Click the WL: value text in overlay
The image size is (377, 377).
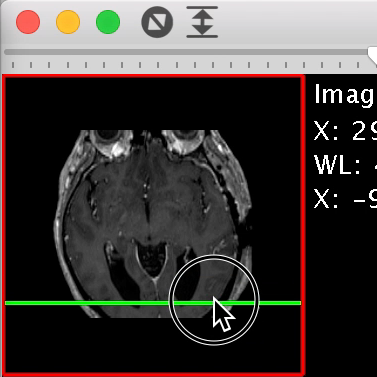tap(345, 165)
